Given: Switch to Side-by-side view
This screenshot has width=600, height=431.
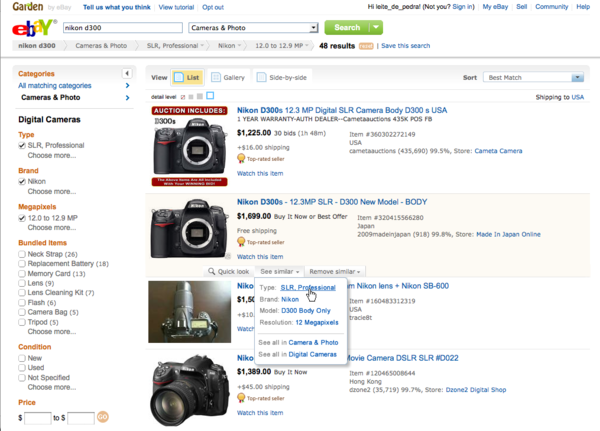Looking at the screenshot, I should pyautogui.click(x=282, y=77).
